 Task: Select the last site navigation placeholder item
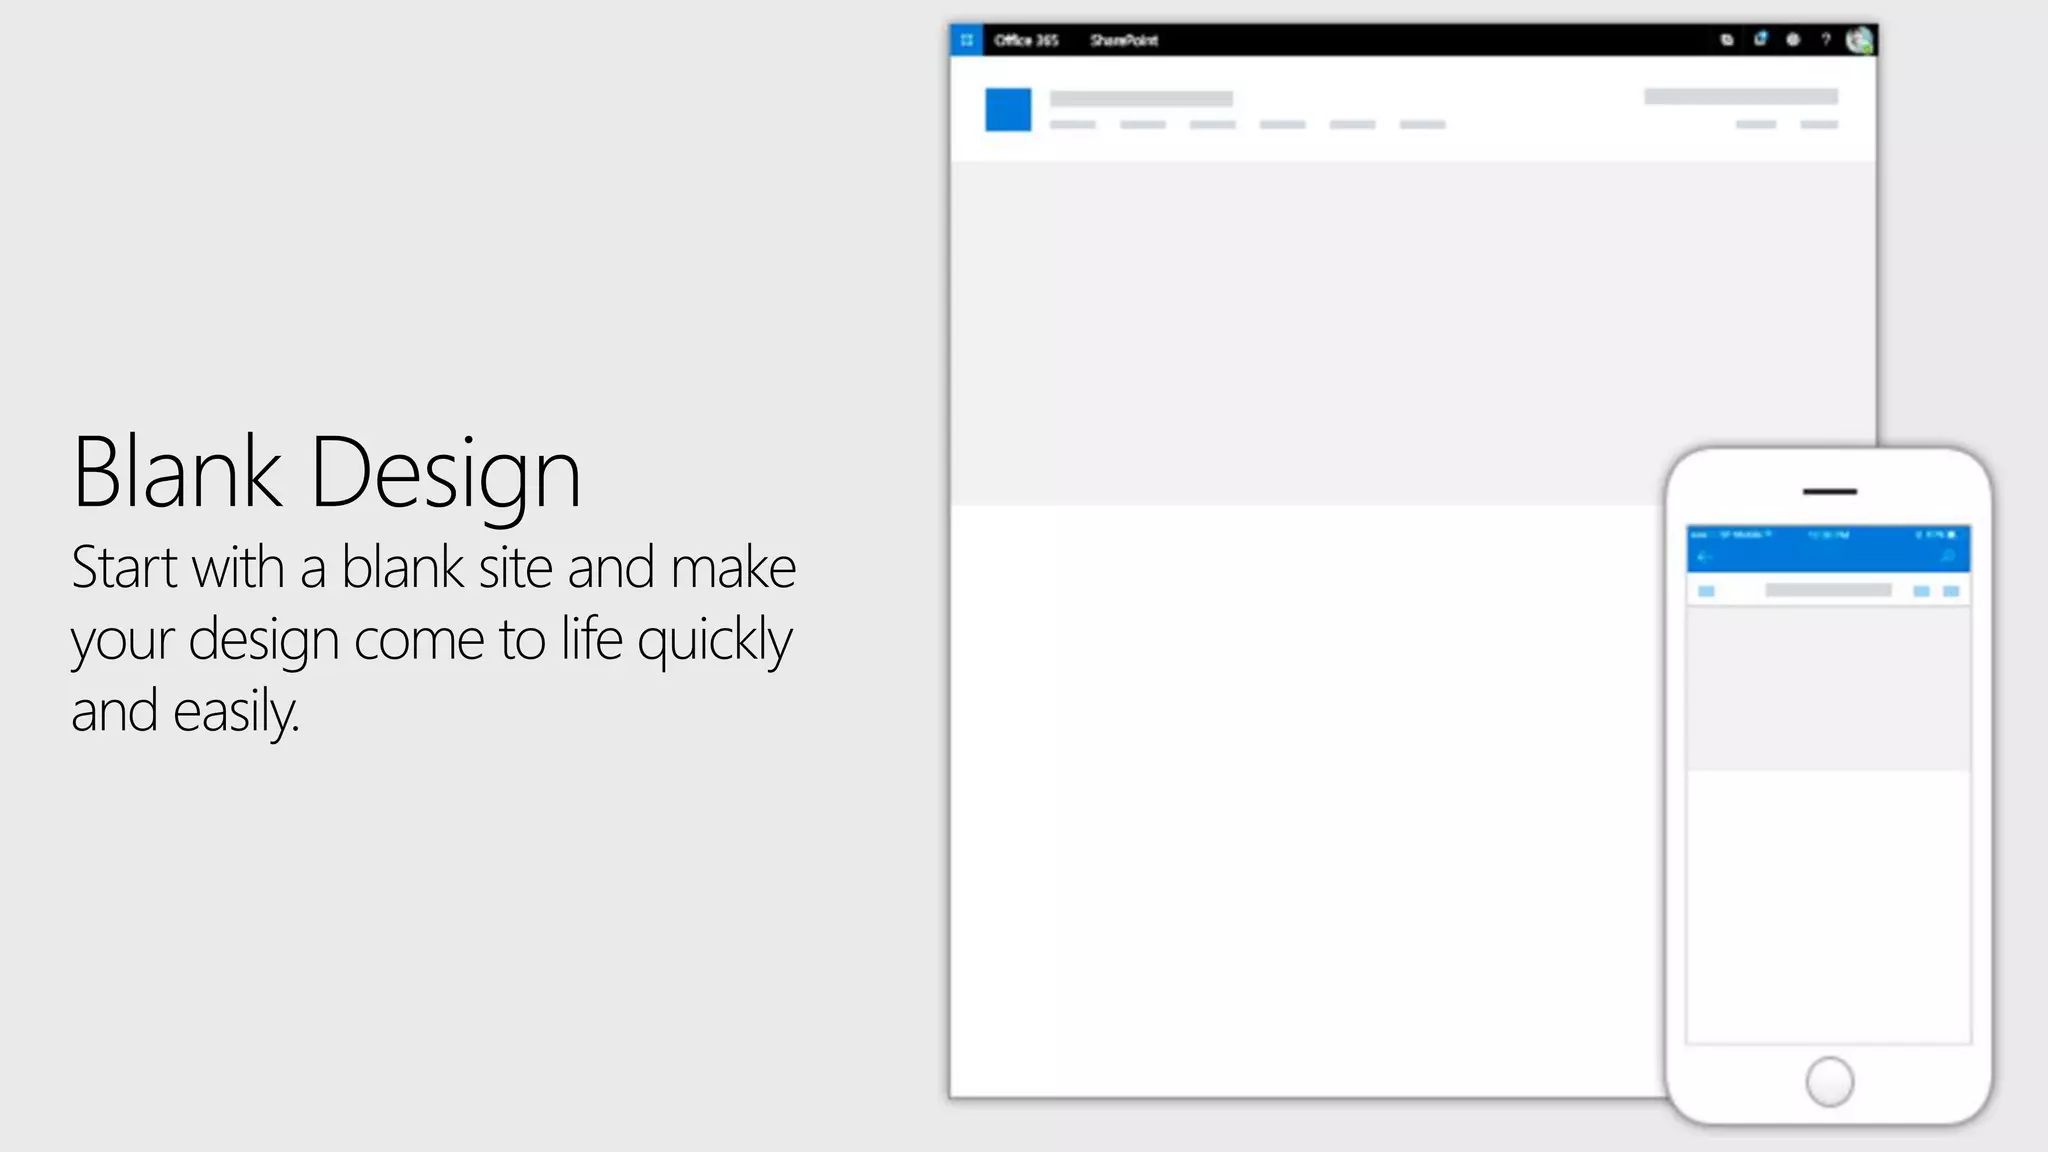click(1422, 125)
